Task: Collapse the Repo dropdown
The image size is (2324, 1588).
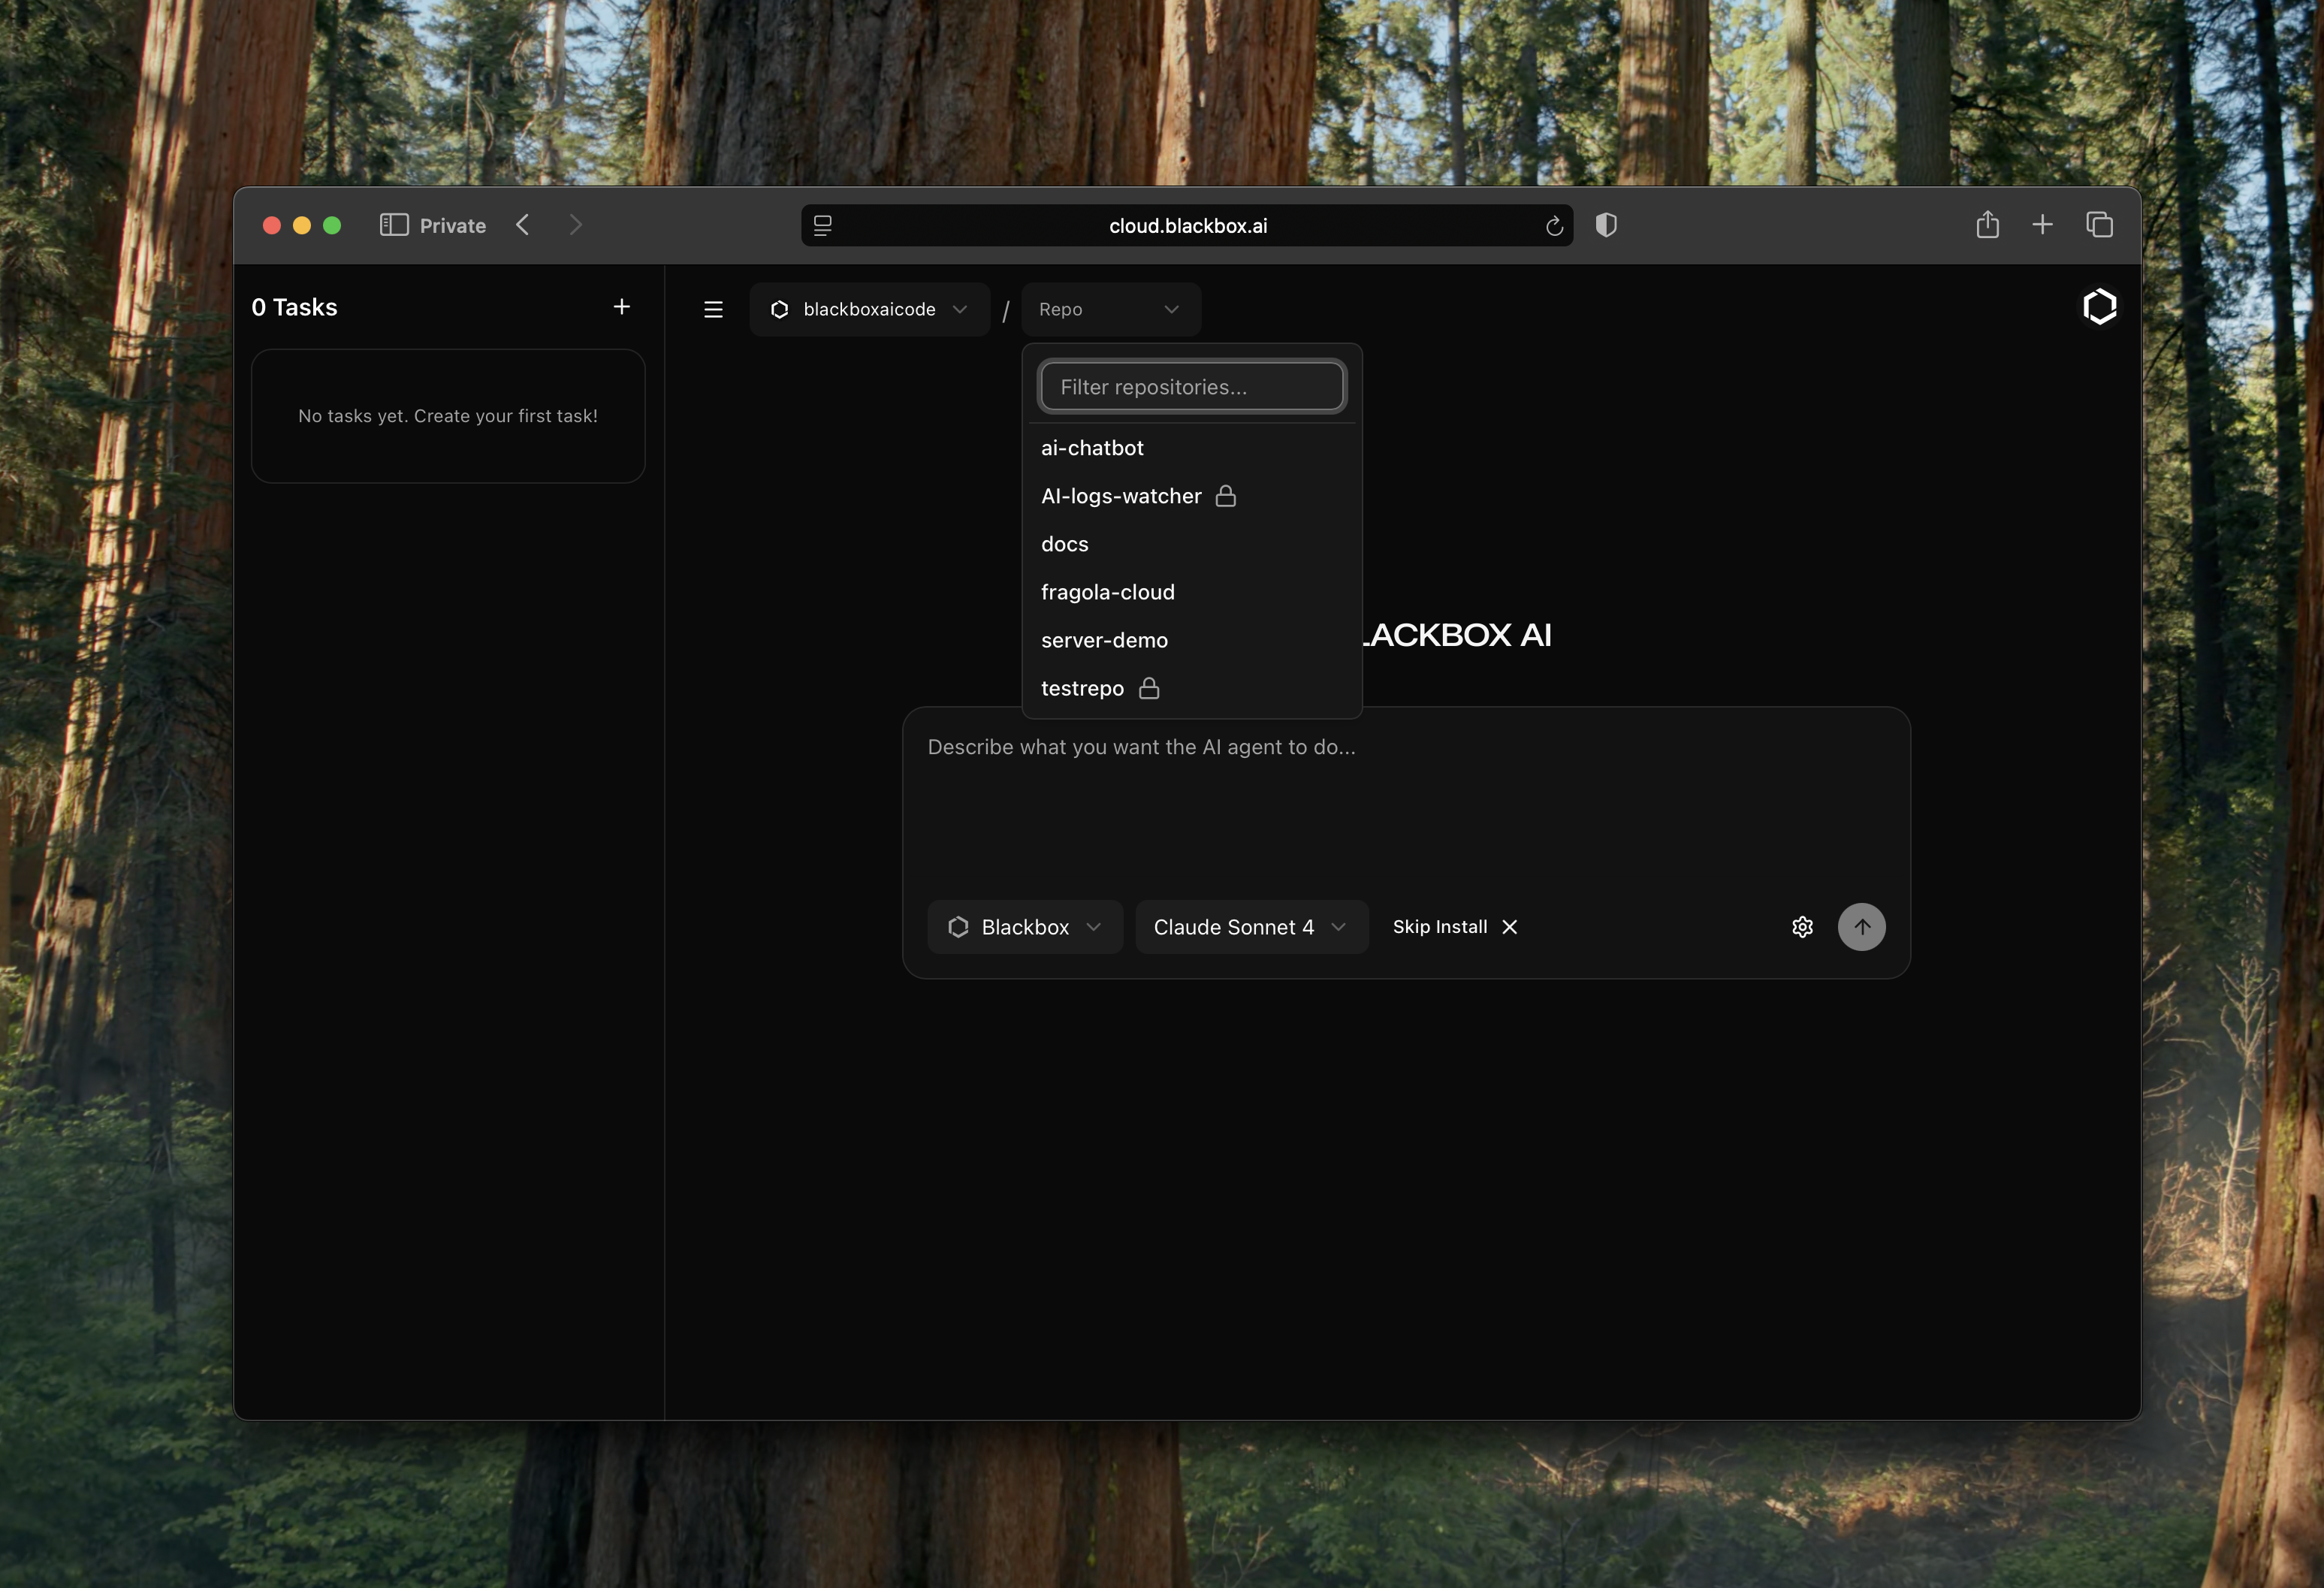Action: point(1110,310)
